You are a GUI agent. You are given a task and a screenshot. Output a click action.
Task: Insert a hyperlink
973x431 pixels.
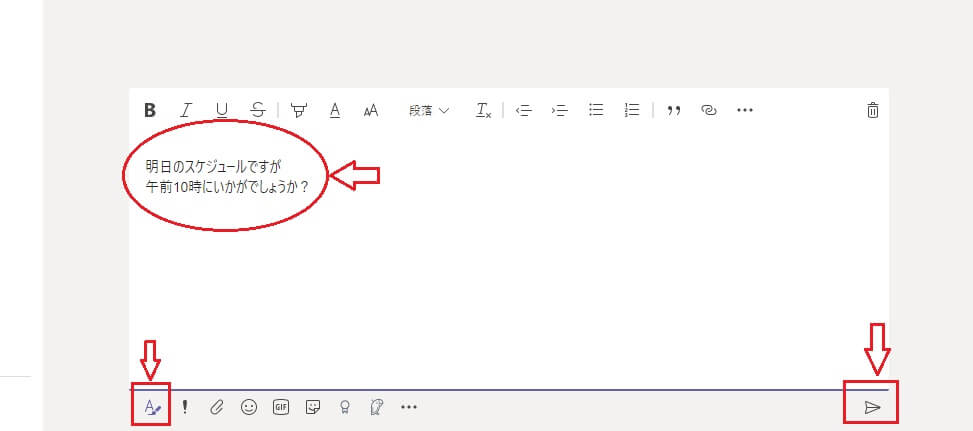709,111
